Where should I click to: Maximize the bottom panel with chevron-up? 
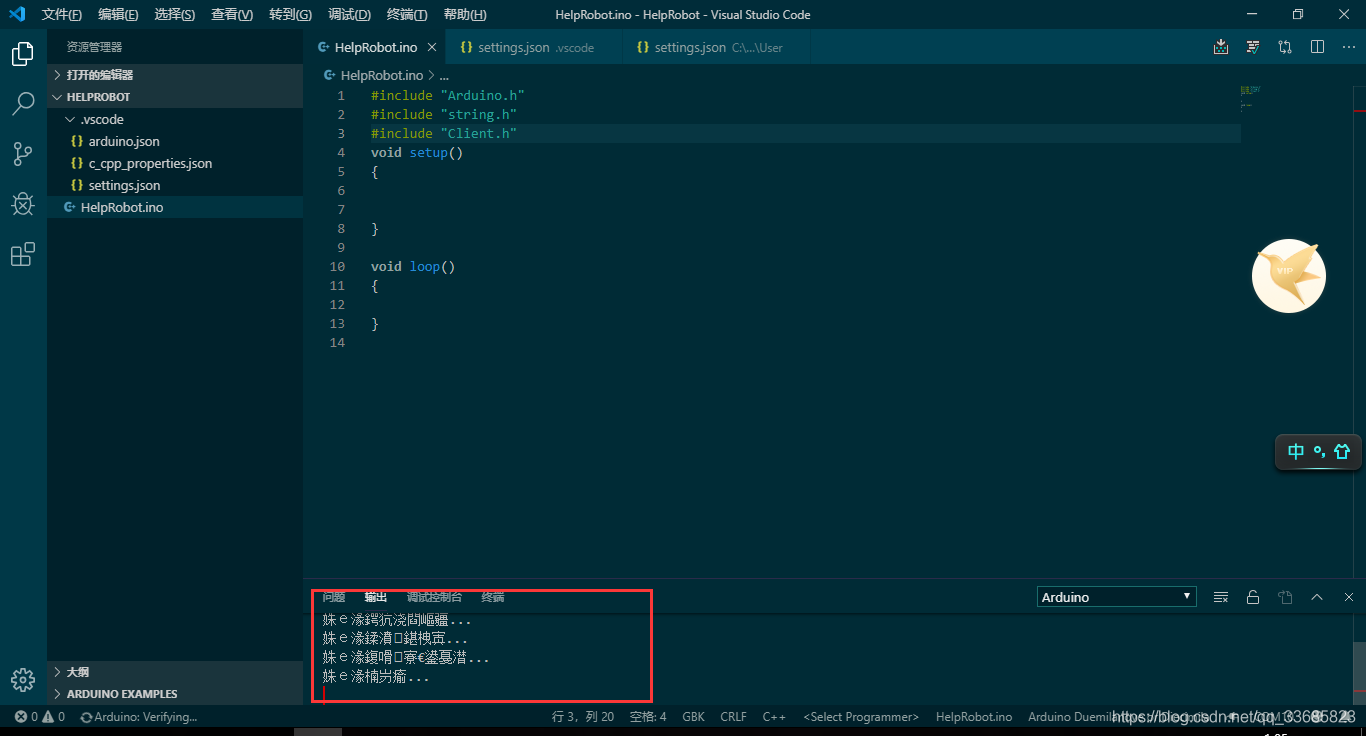pyautogui.click(x=1317, y=597)
